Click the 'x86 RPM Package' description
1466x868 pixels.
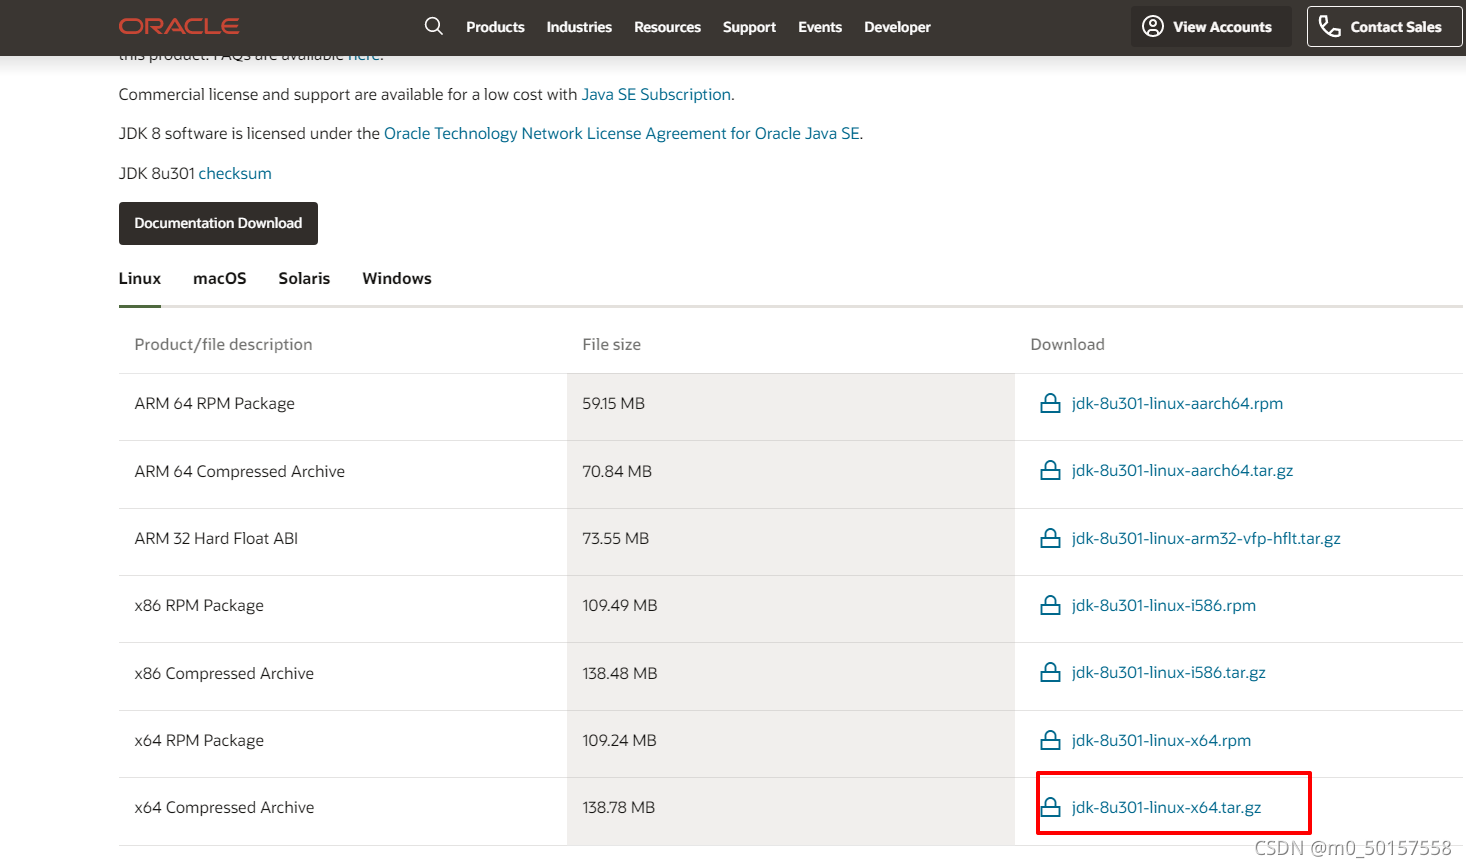click(199, 605)
